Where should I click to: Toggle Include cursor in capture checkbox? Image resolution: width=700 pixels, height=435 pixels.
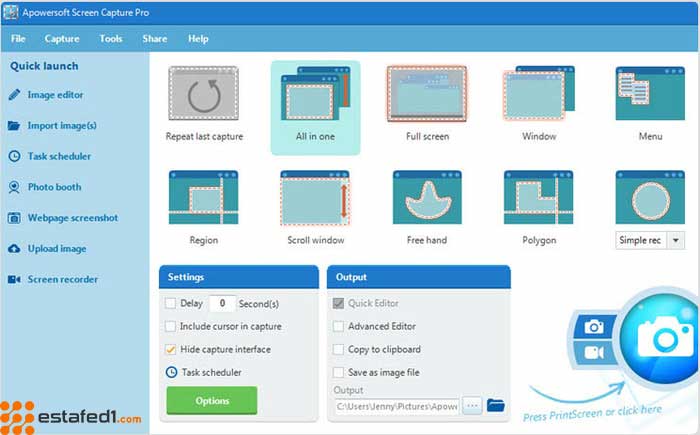(170, 326)
